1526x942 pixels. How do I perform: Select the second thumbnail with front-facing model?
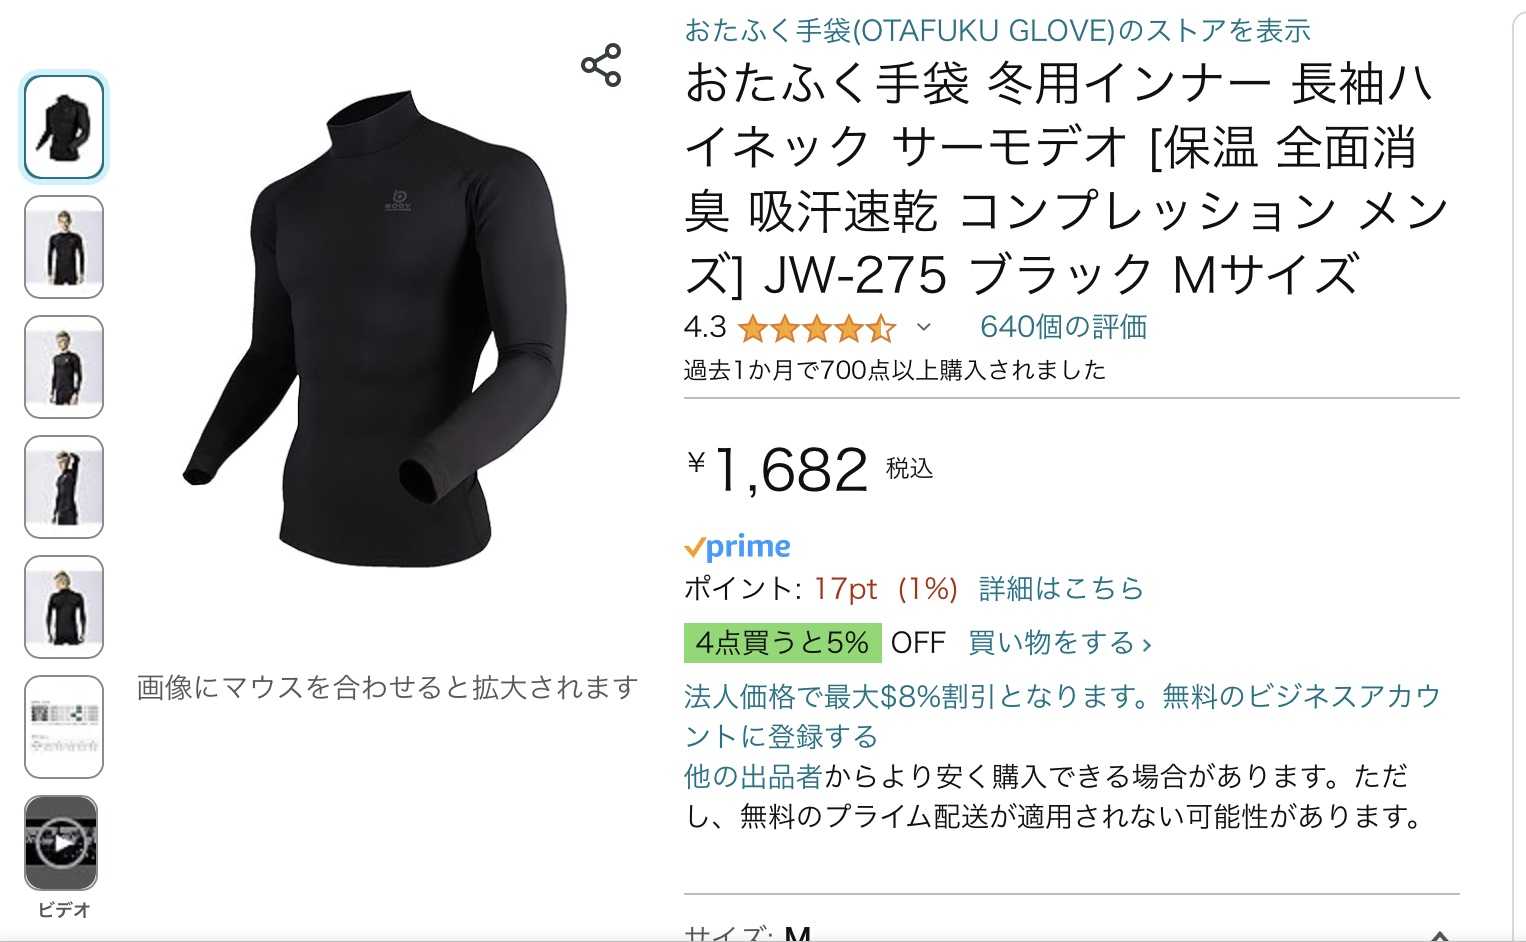64,247
